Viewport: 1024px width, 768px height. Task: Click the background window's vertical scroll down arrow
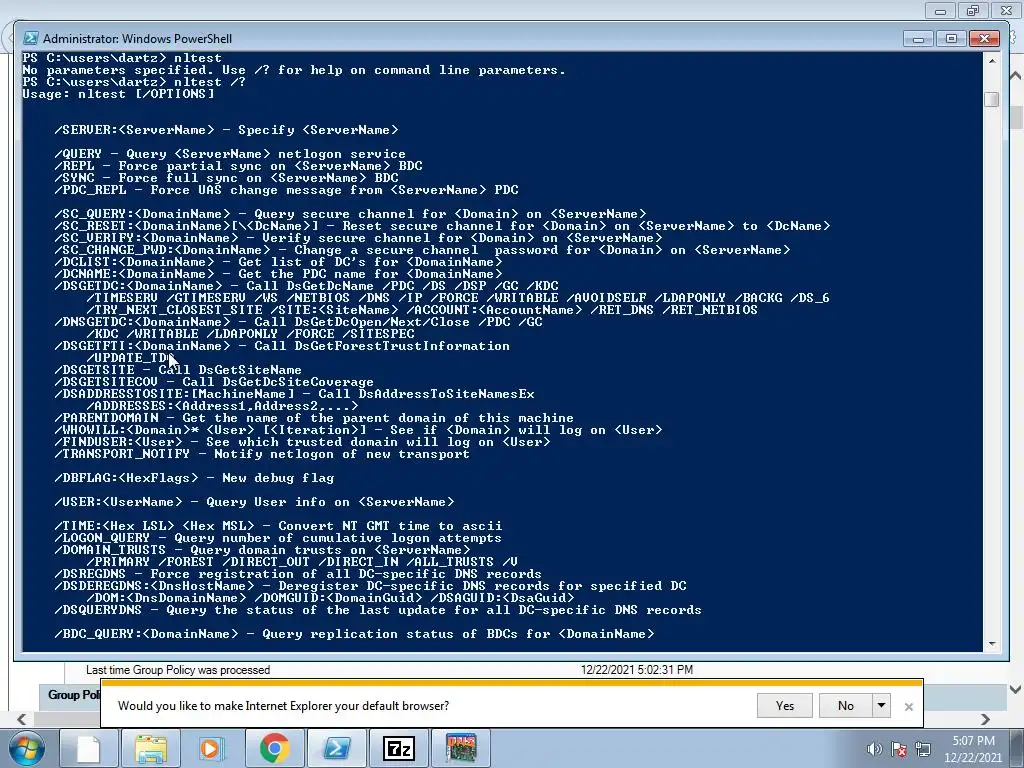[x=1016, y=690]
